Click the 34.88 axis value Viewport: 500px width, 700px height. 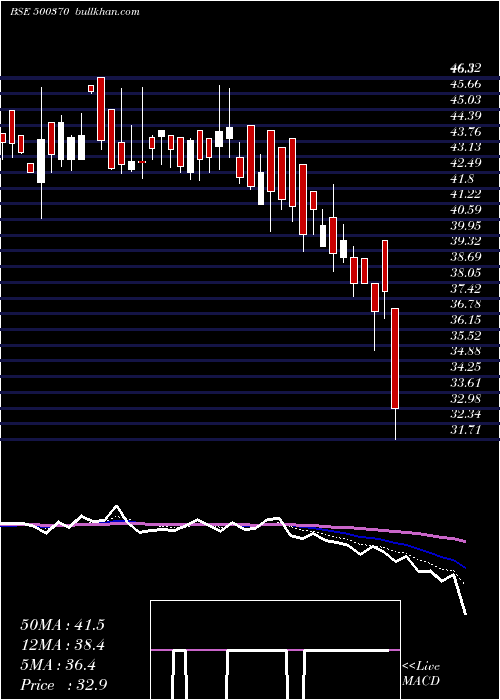tap(466, 352)
